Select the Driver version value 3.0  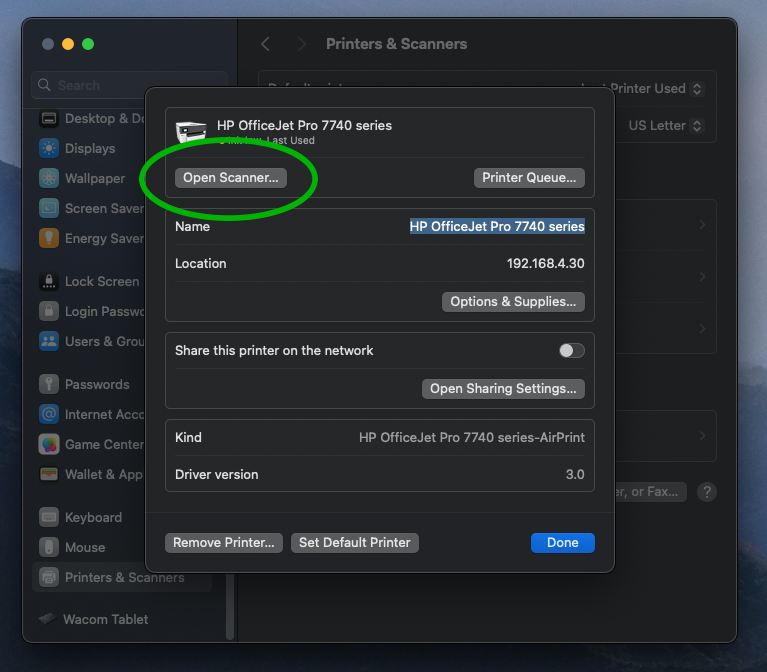pyautogui.click(x=575, y=474)
